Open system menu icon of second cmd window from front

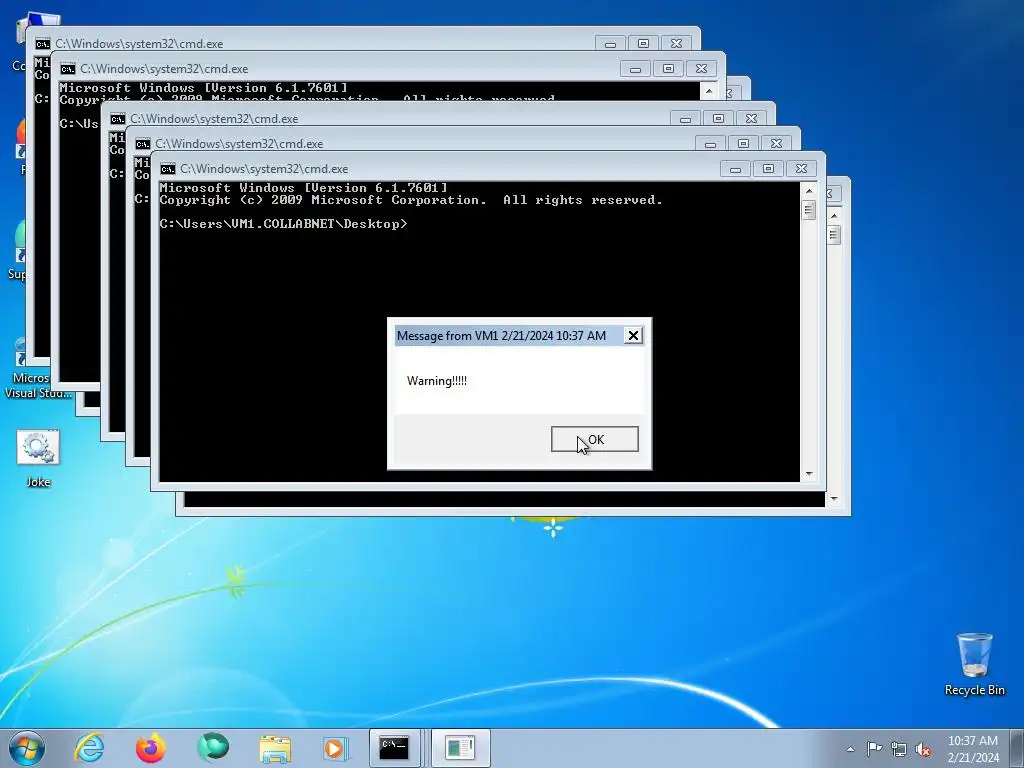(143, 144)
